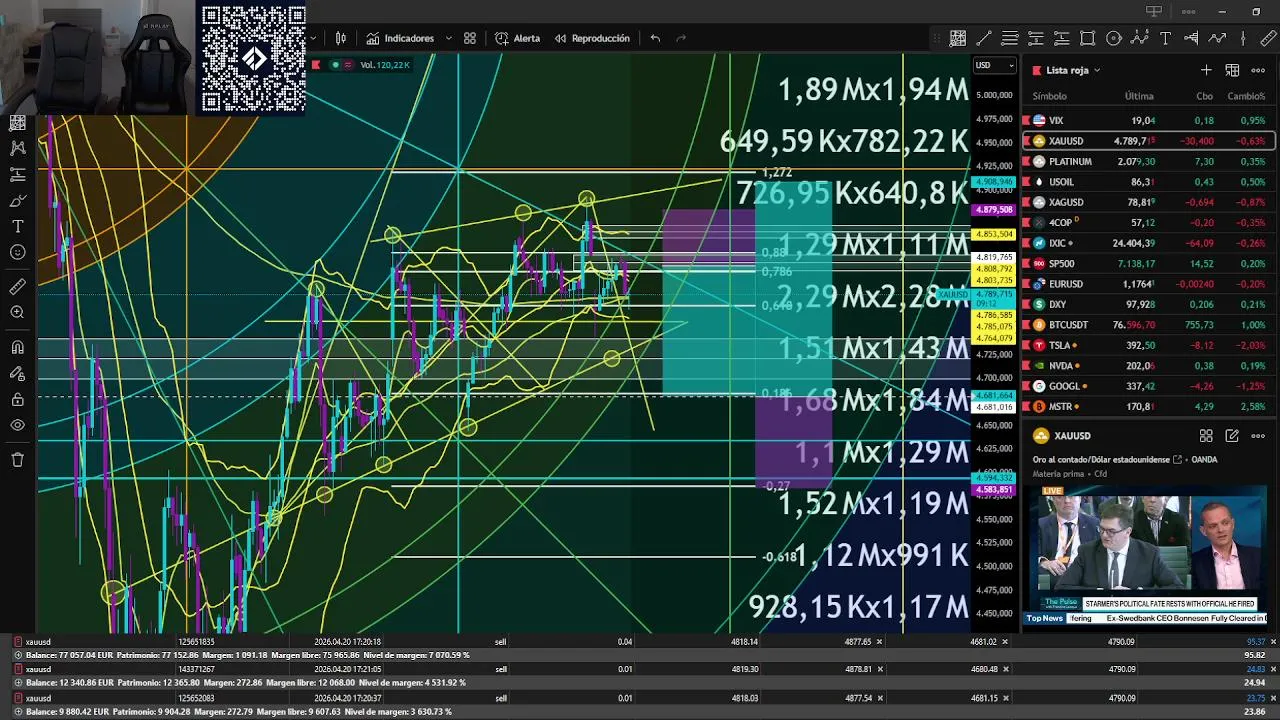Image resolution: width=1280 pixels, height=720 pixels.
Task: Open the USD currency dropdown
Action: [994, 65]
